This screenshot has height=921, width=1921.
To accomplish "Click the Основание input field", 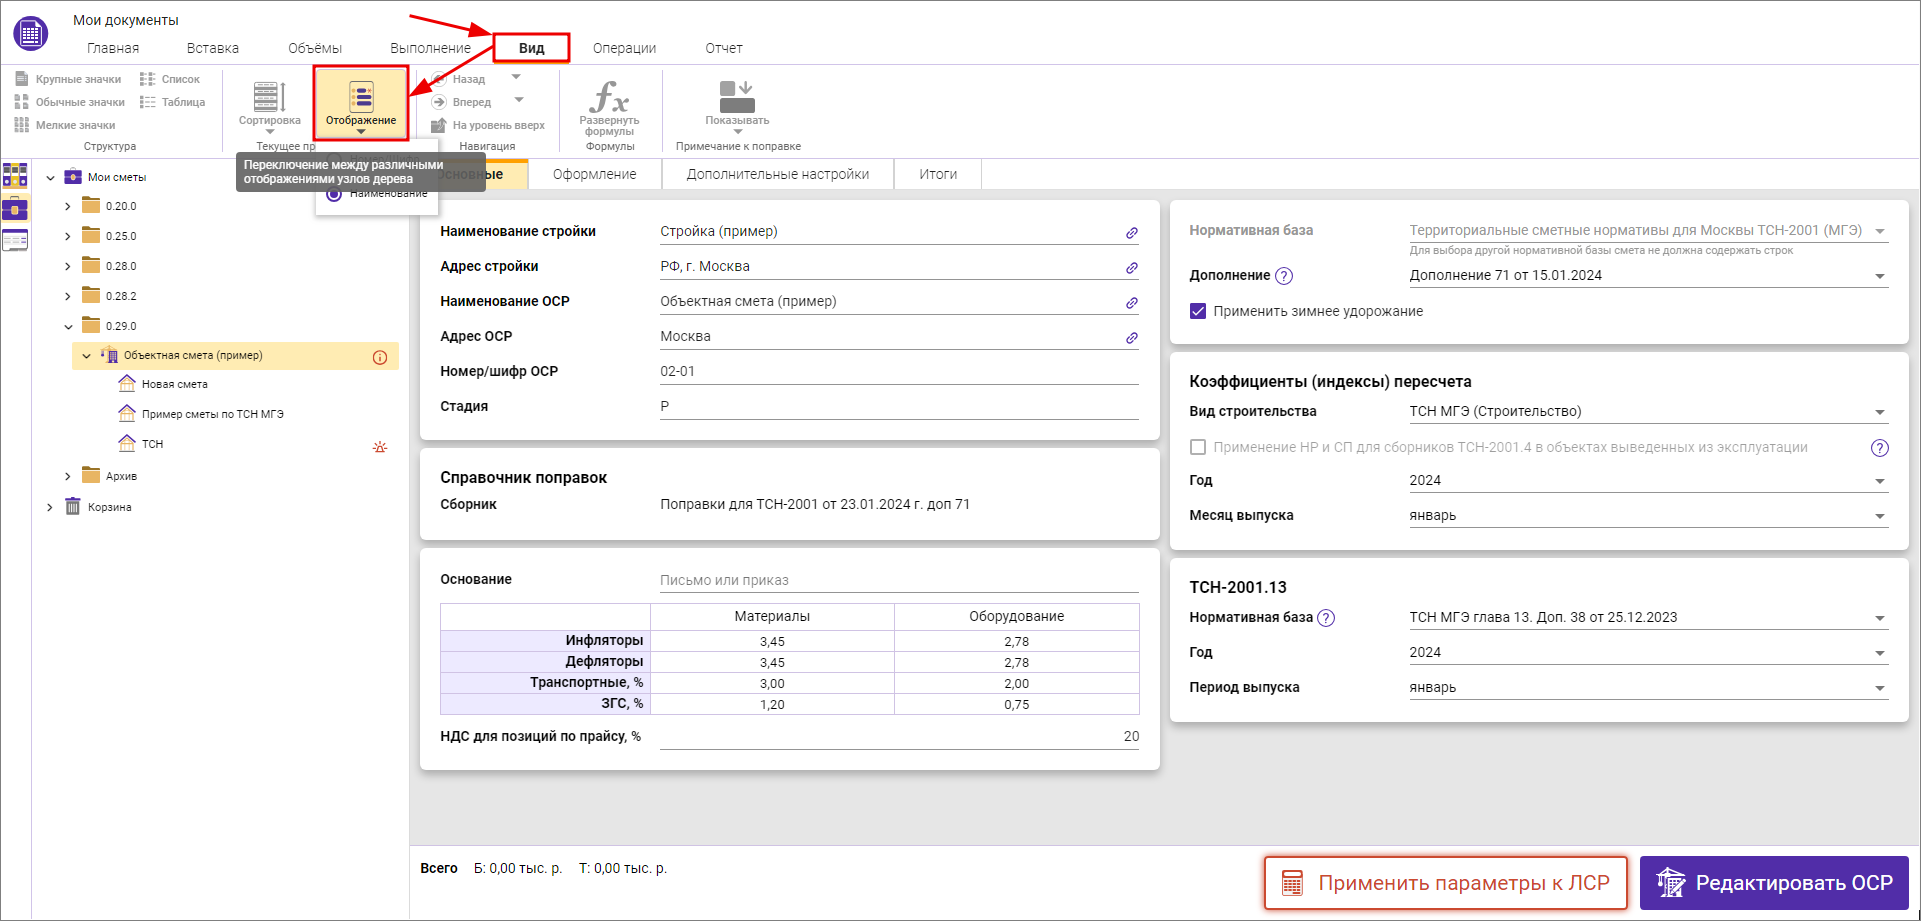I will tap(898, 580).
